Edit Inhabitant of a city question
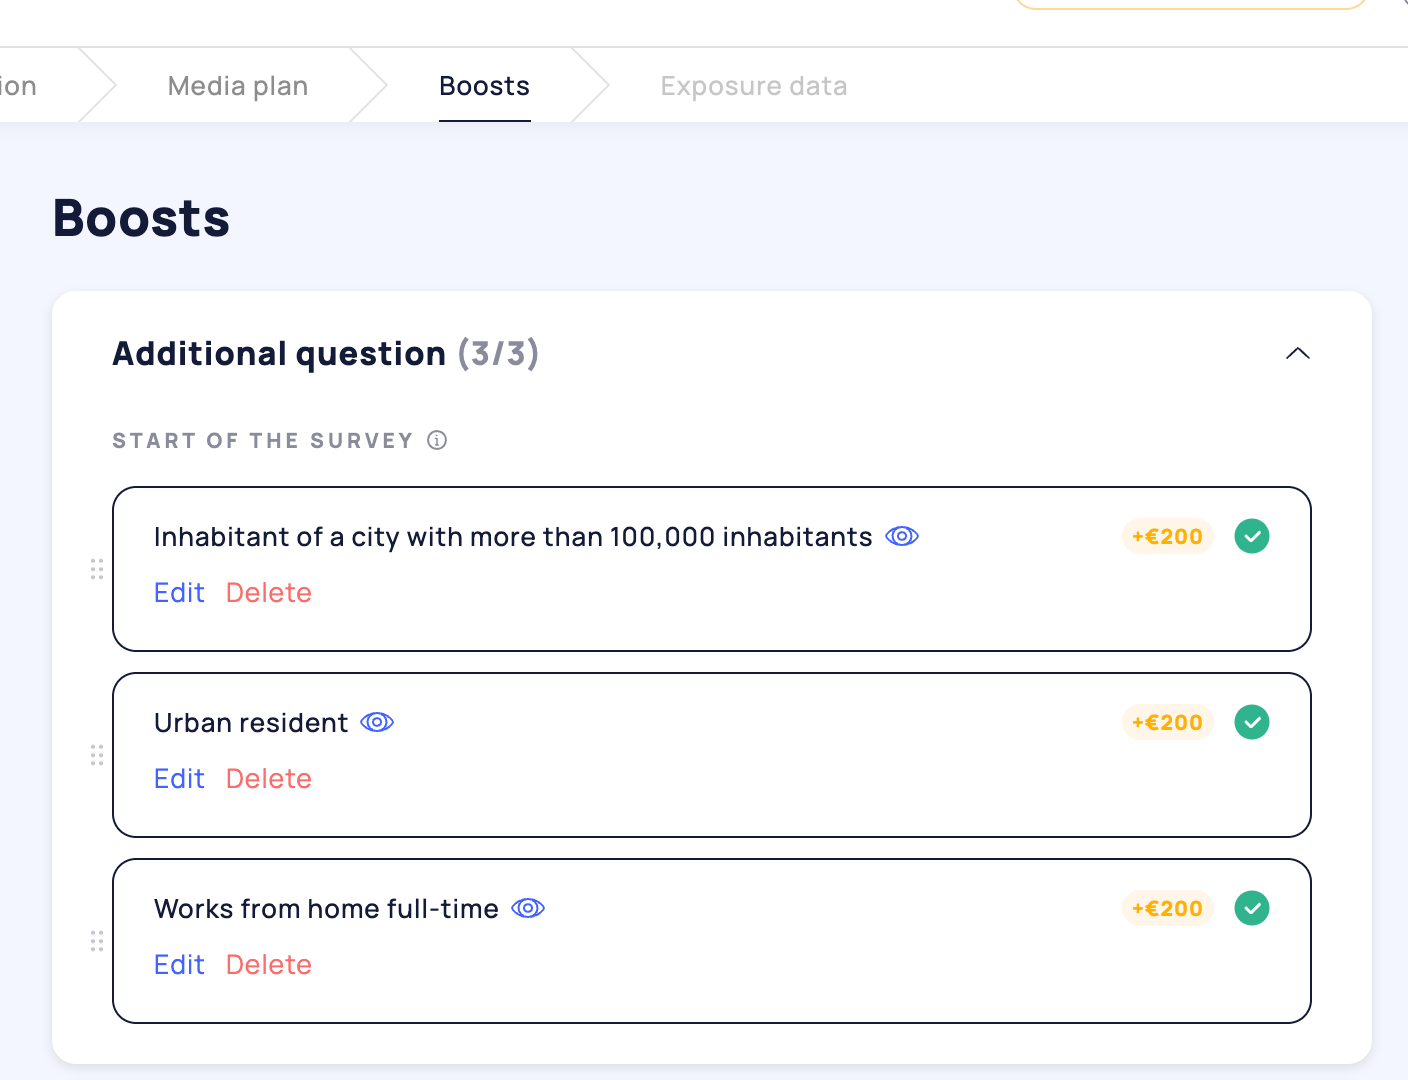Image resolution: width=1408 pixels, height=1080 pixels. 179,593
